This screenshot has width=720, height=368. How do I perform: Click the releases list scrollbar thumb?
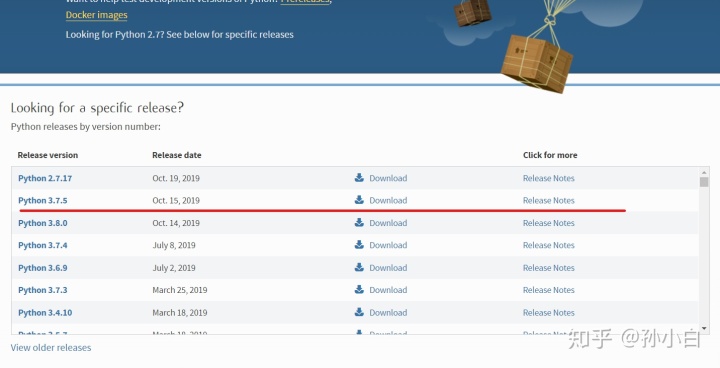[704, 182]
